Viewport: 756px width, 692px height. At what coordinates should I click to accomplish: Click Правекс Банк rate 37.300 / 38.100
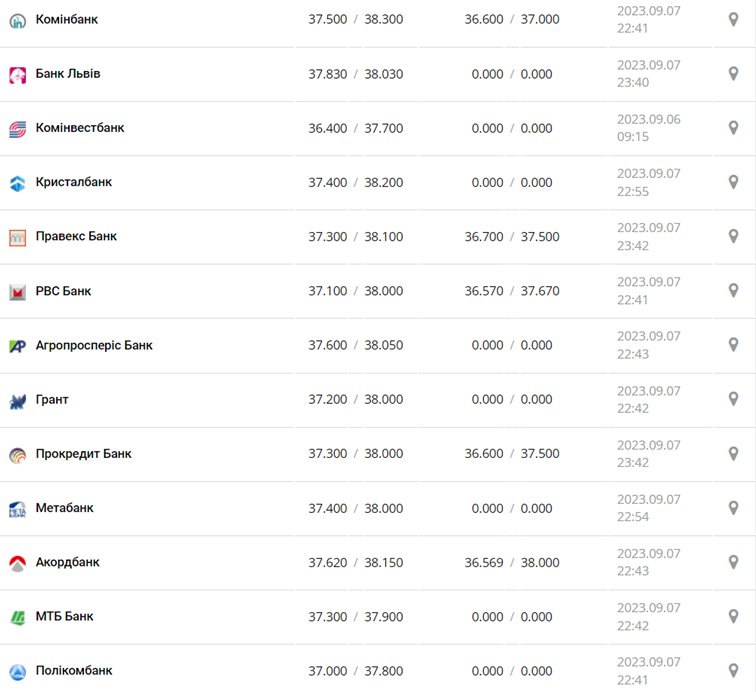(355, 237)
